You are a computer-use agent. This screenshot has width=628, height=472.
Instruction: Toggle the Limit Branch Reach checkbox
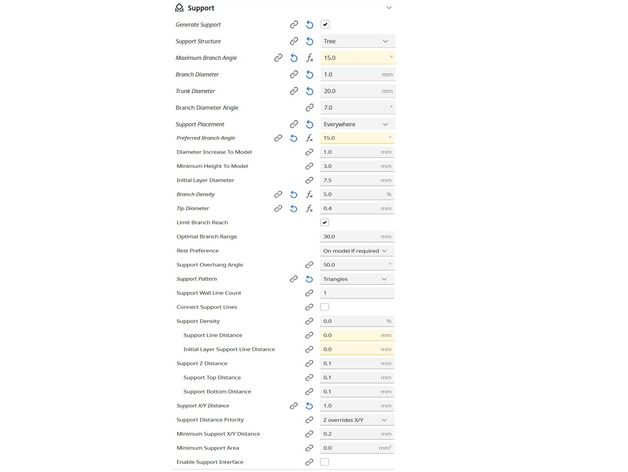(325, 222)
